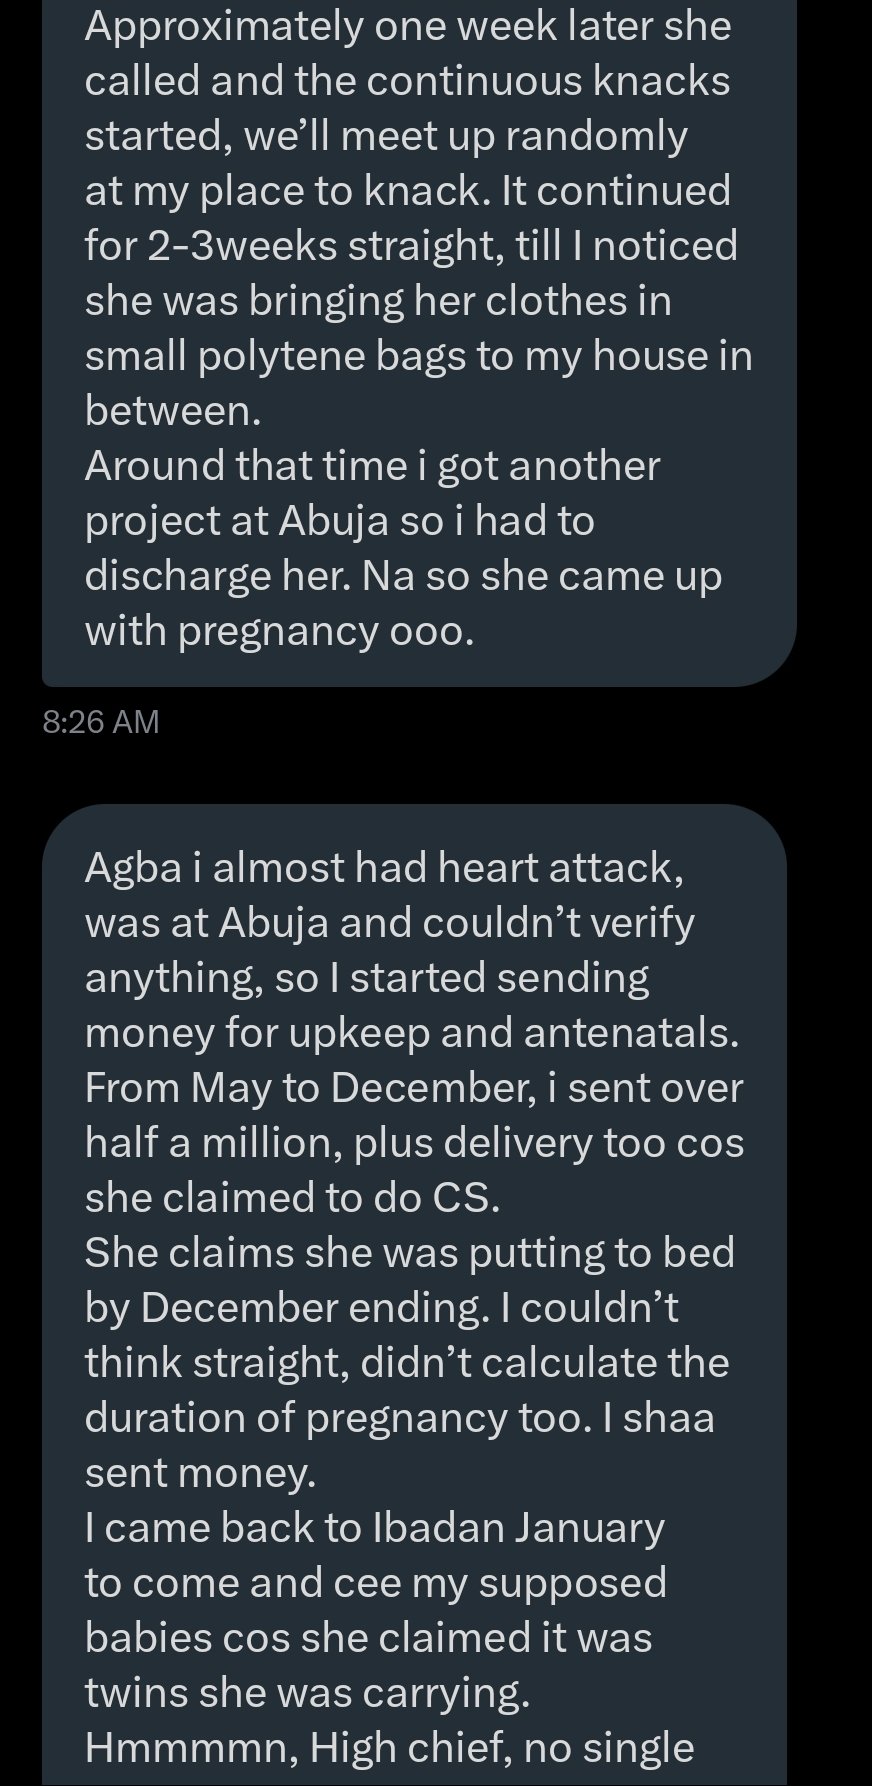Click the line 'project at Abuja so i had to'
The height and width of the screenshot is (1786, 872).
pyautogui.click(x=339, y=521)
